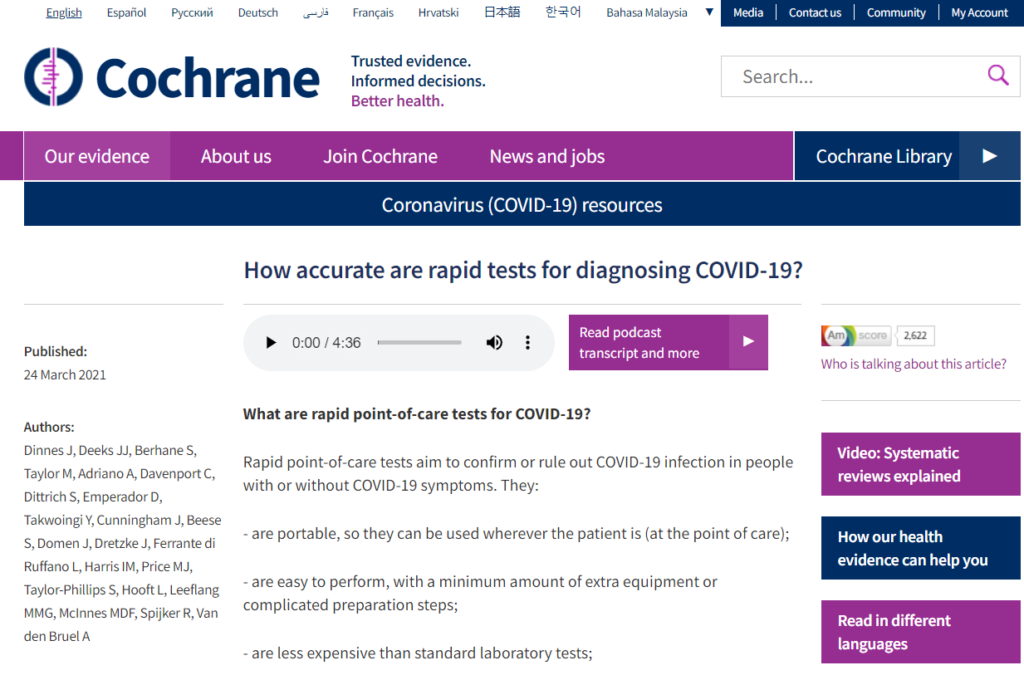Switch language to Japanese 日本語
The height and width of the screenshot is (675, 1024).
(x=502, y=12)
